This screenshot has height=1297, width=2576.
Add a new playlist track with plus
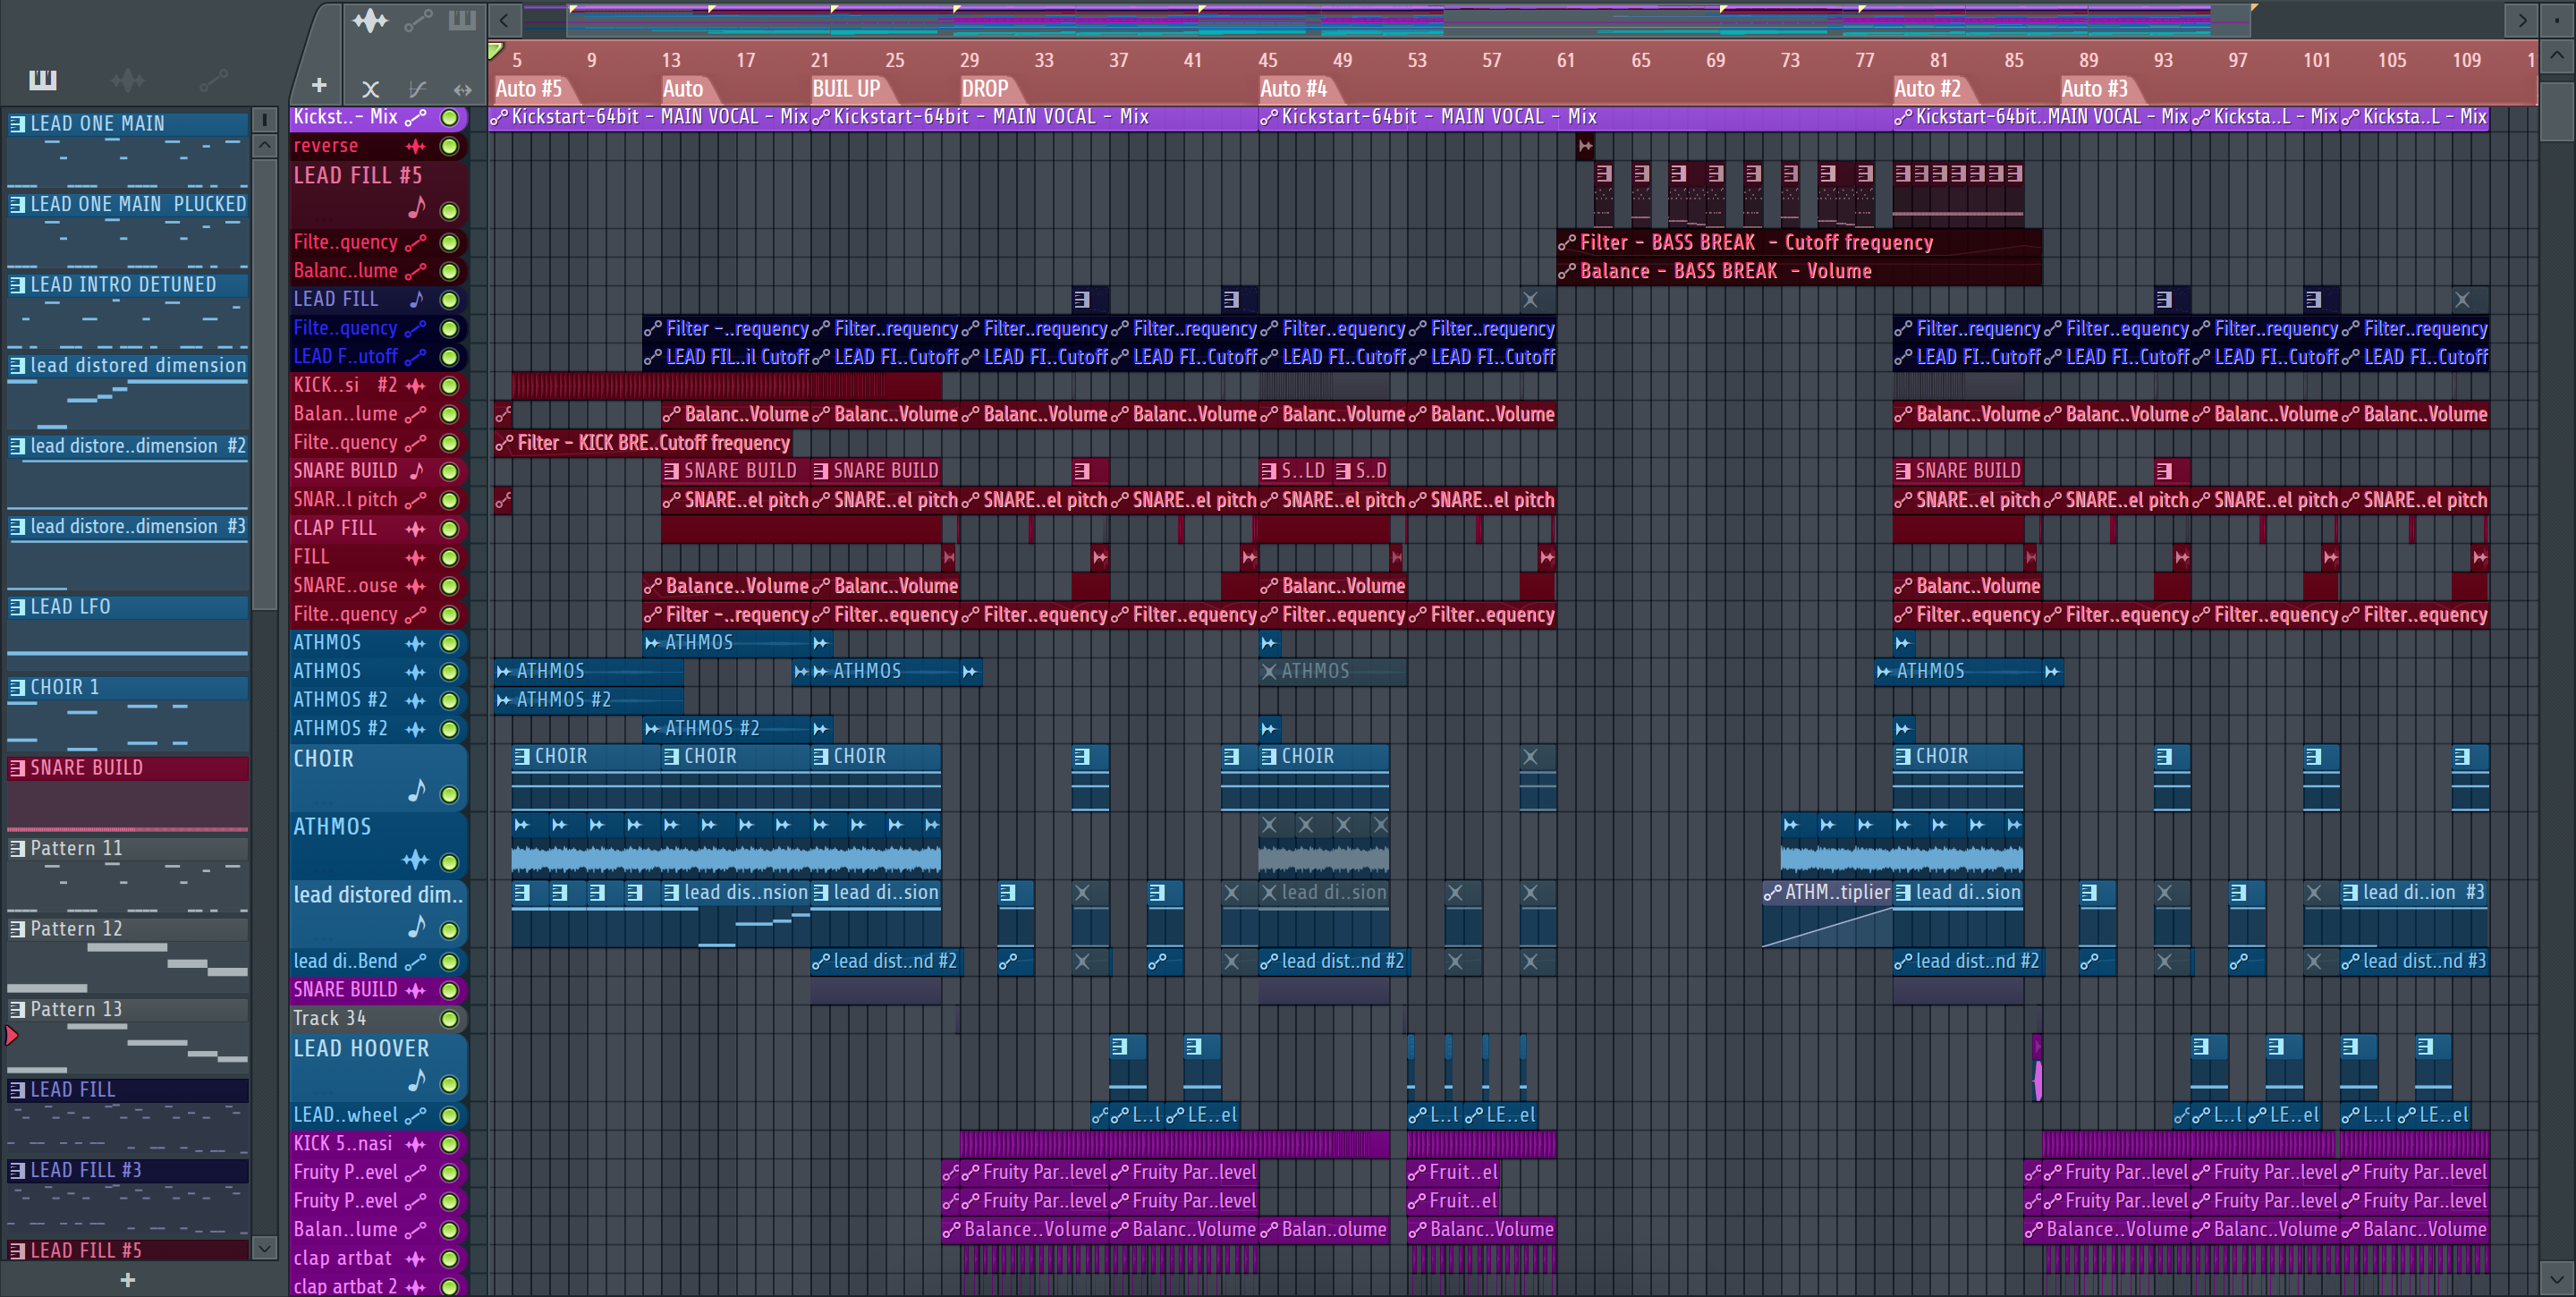(319, 86)
